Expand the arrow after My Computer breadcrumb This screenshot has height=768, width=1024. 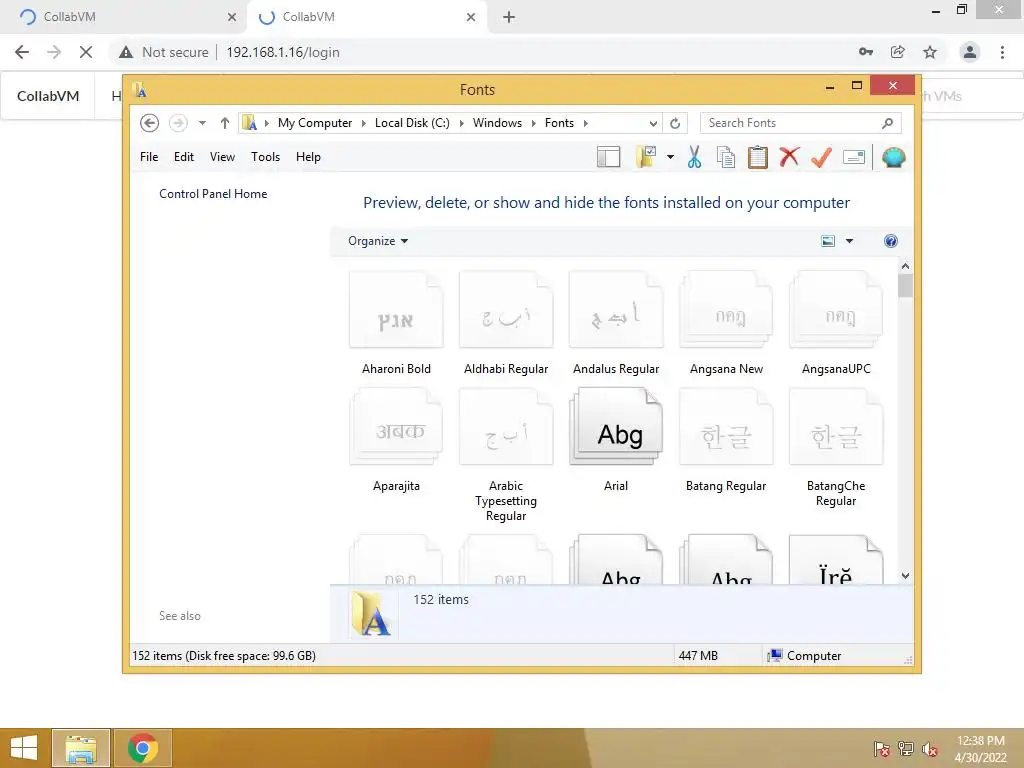click(x=364, y=123)
